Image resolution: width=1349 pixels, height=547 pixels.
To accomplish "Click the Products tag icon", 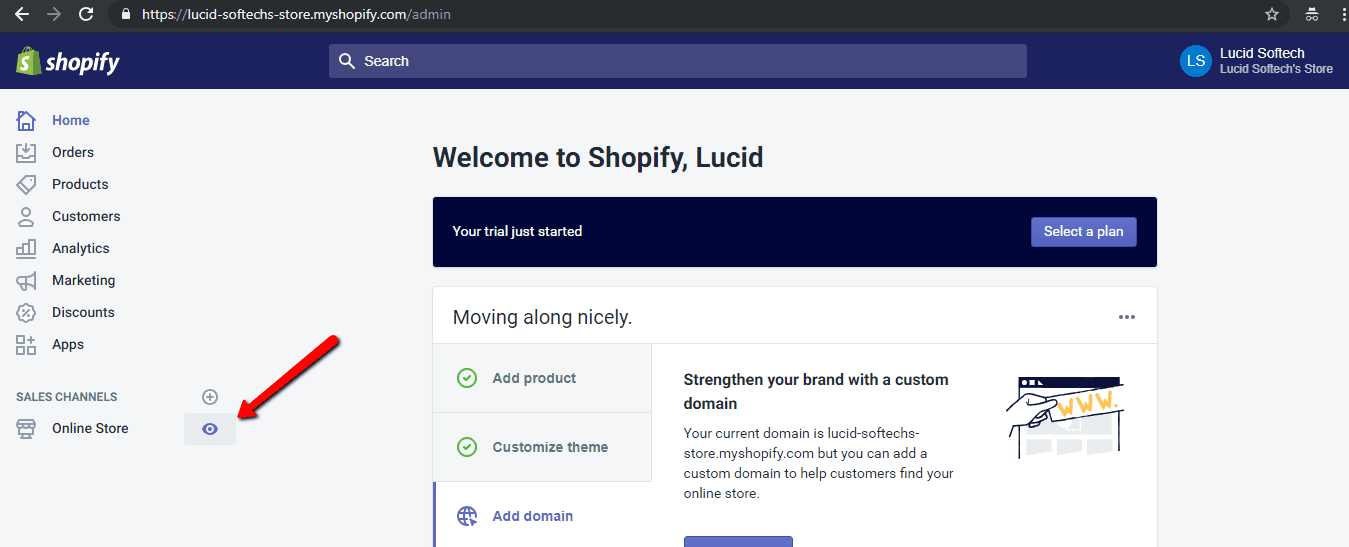I will coord(26,184).
